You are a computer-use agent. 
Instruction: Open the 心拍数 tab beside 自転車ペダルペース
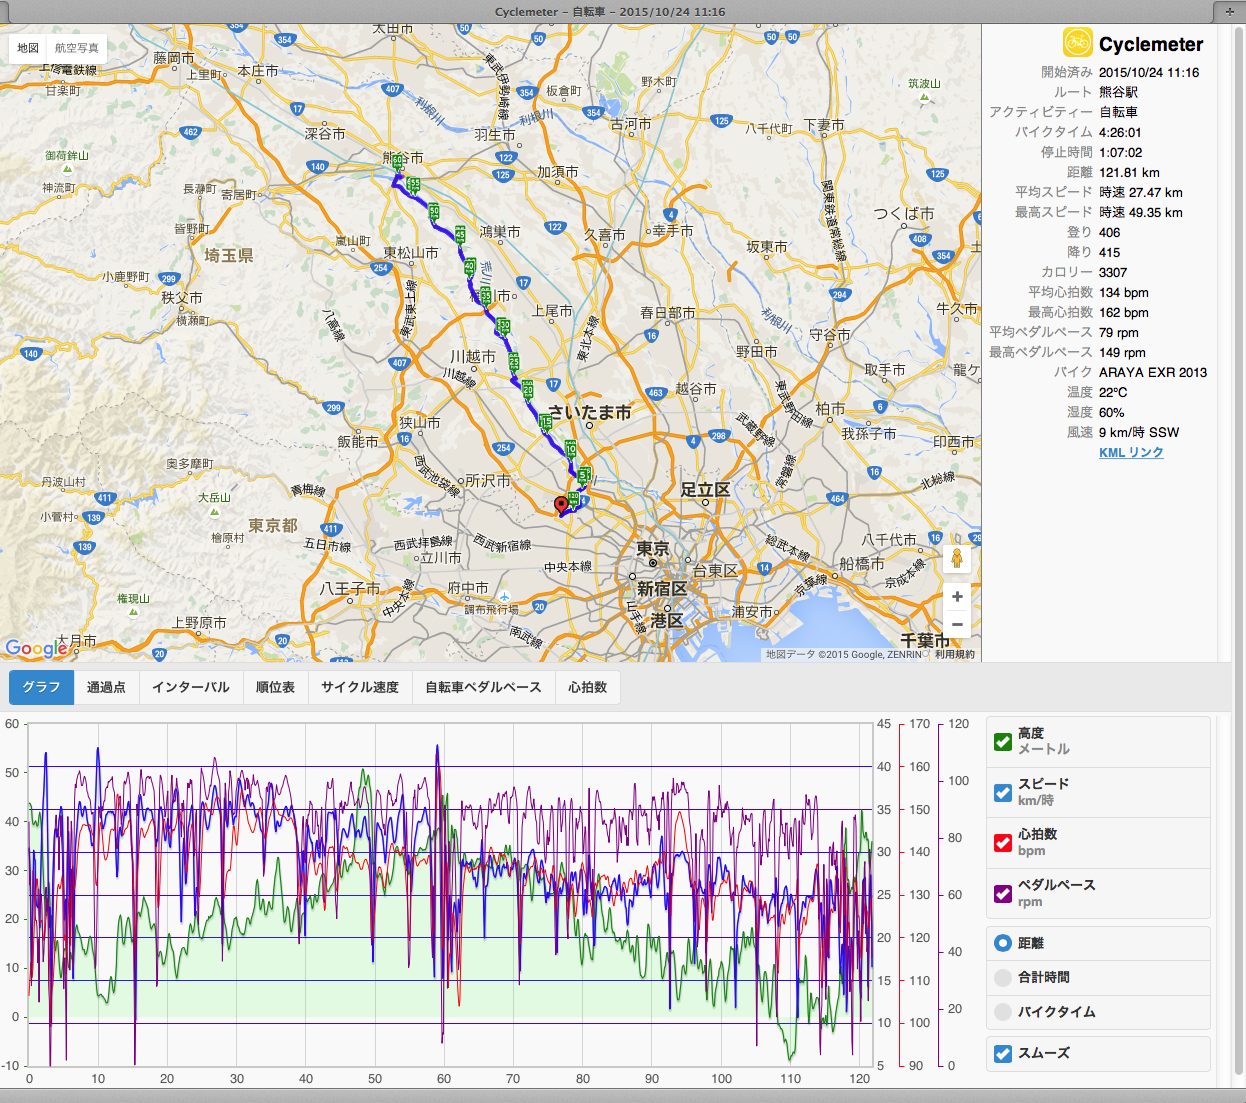[x=588, y=687]
